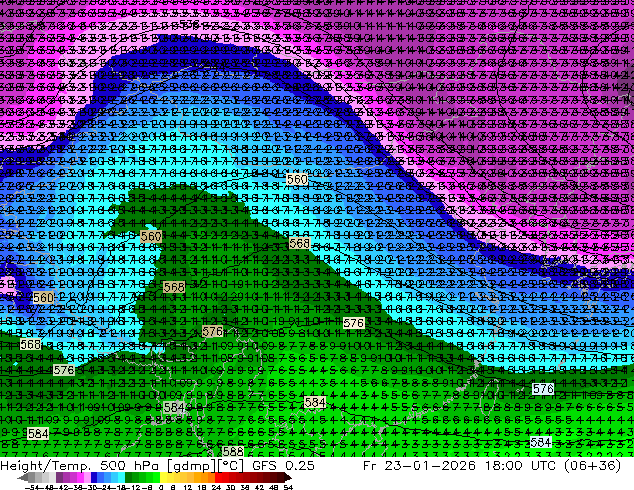Click the '-12' legend scale label

tap(133, 488)
